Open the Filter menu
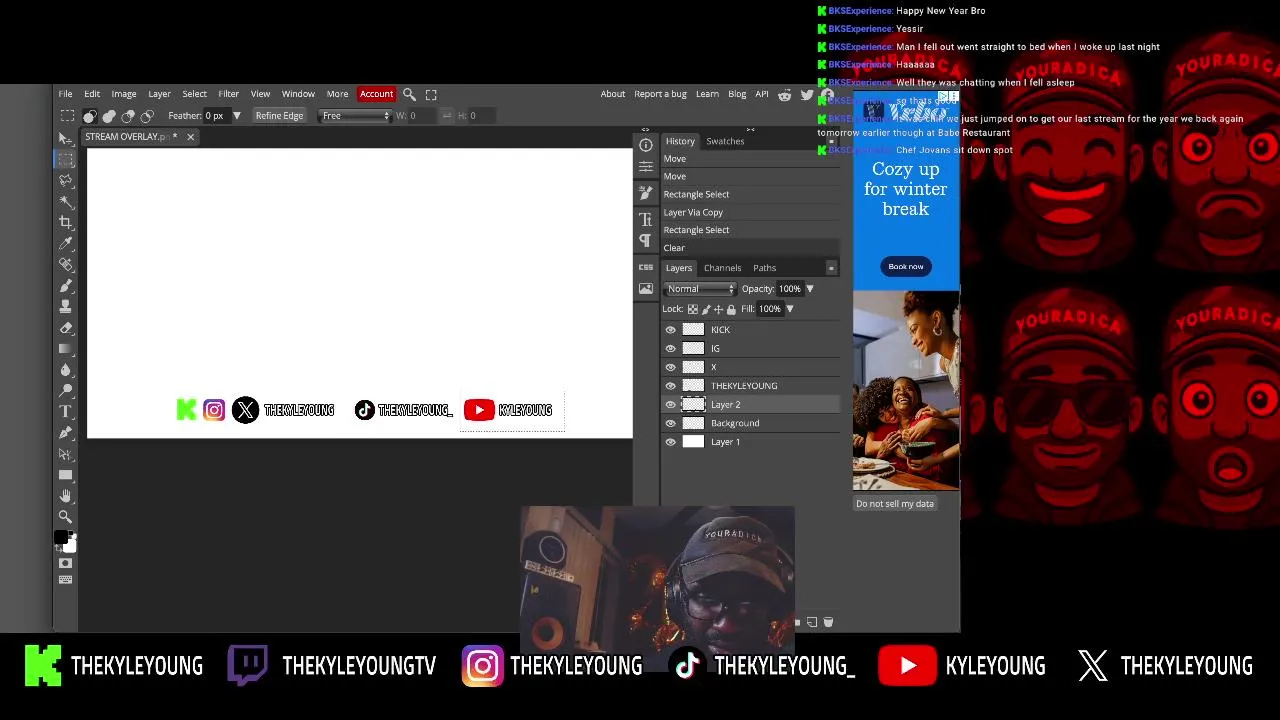The height and width of the screenshot is (720, 1280). (229, 94)
